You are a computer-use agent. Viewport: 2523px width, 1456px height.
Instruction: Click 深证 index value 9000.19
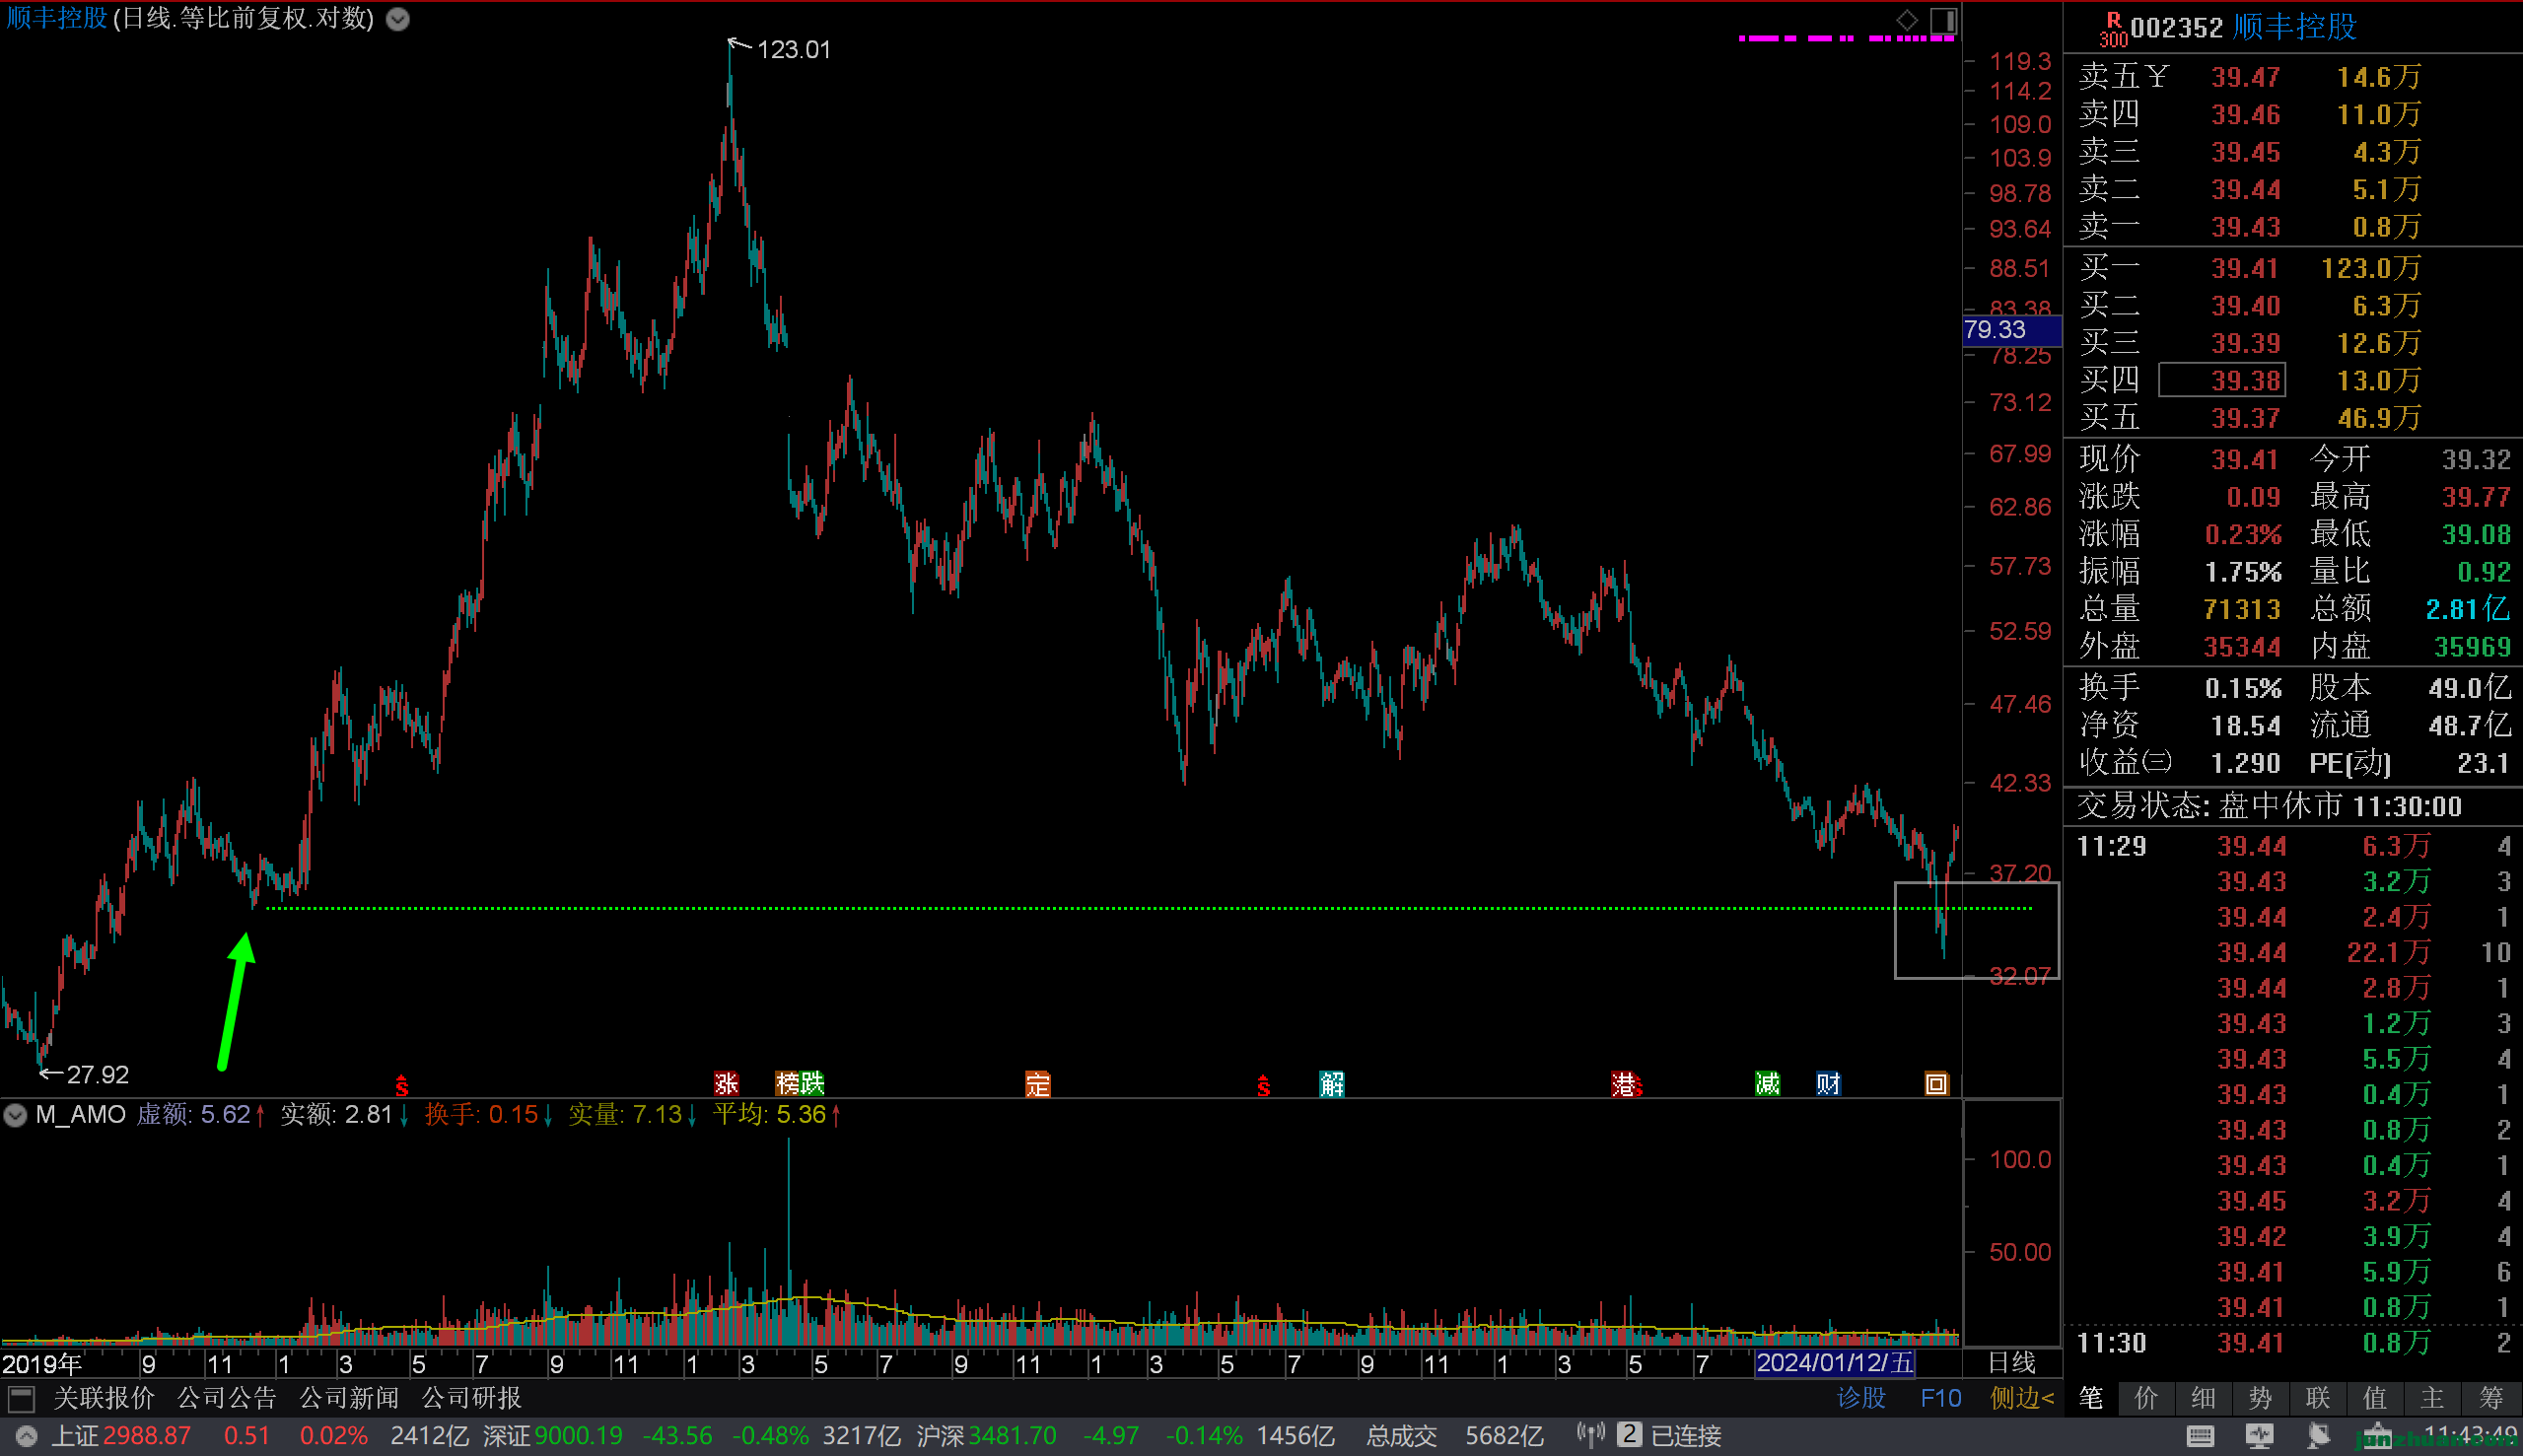pyautogui.click(x=578, y=1436)
